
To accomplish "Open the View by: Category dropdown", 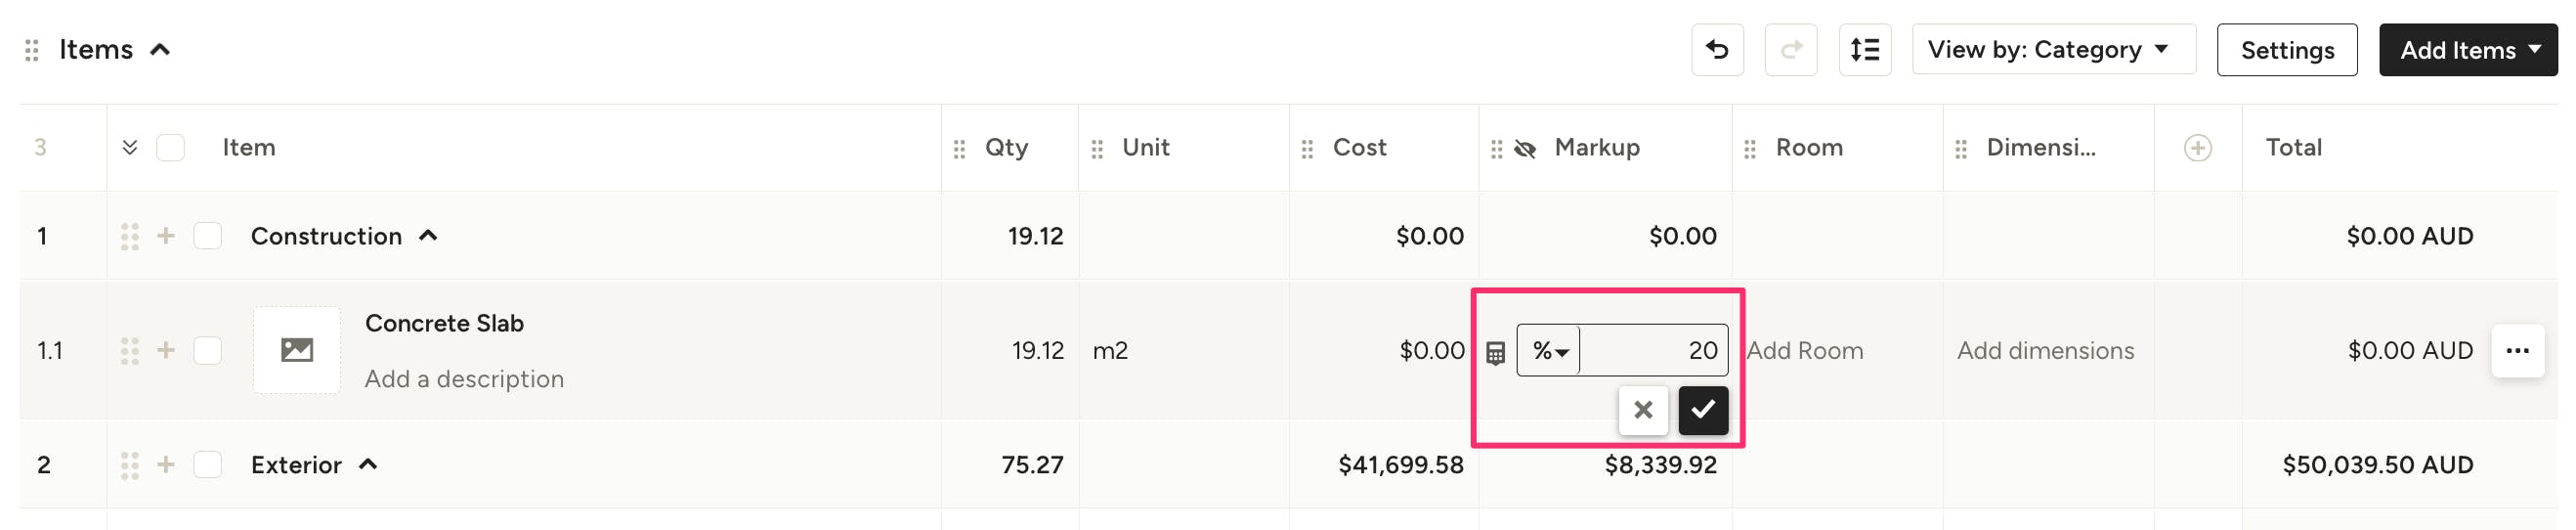I will point(2053,50).
